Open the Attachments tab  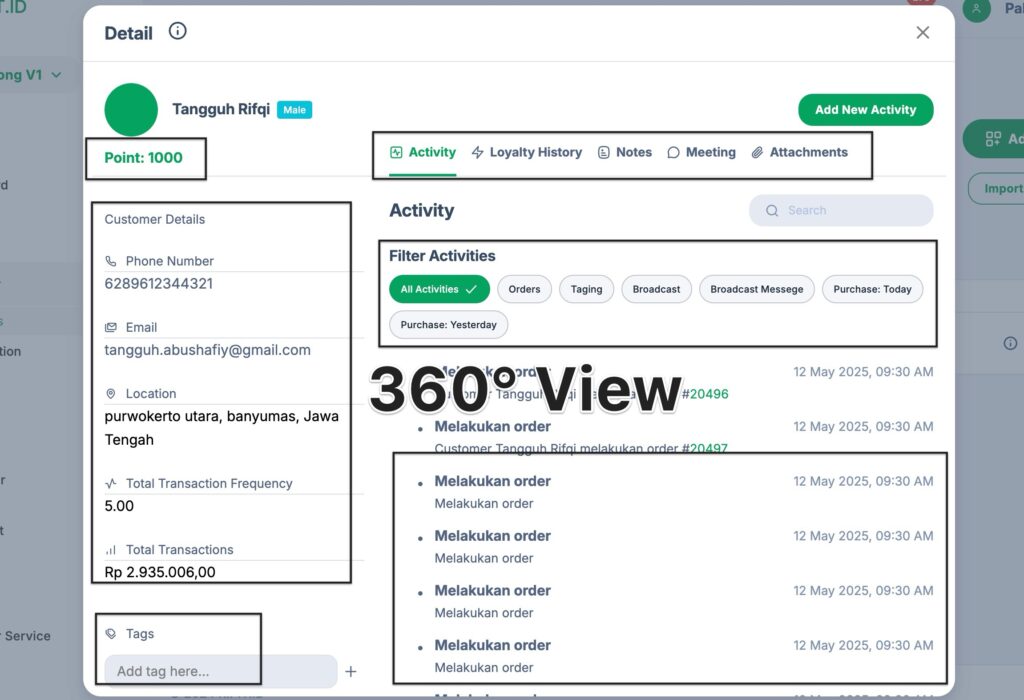pos(799,153)
